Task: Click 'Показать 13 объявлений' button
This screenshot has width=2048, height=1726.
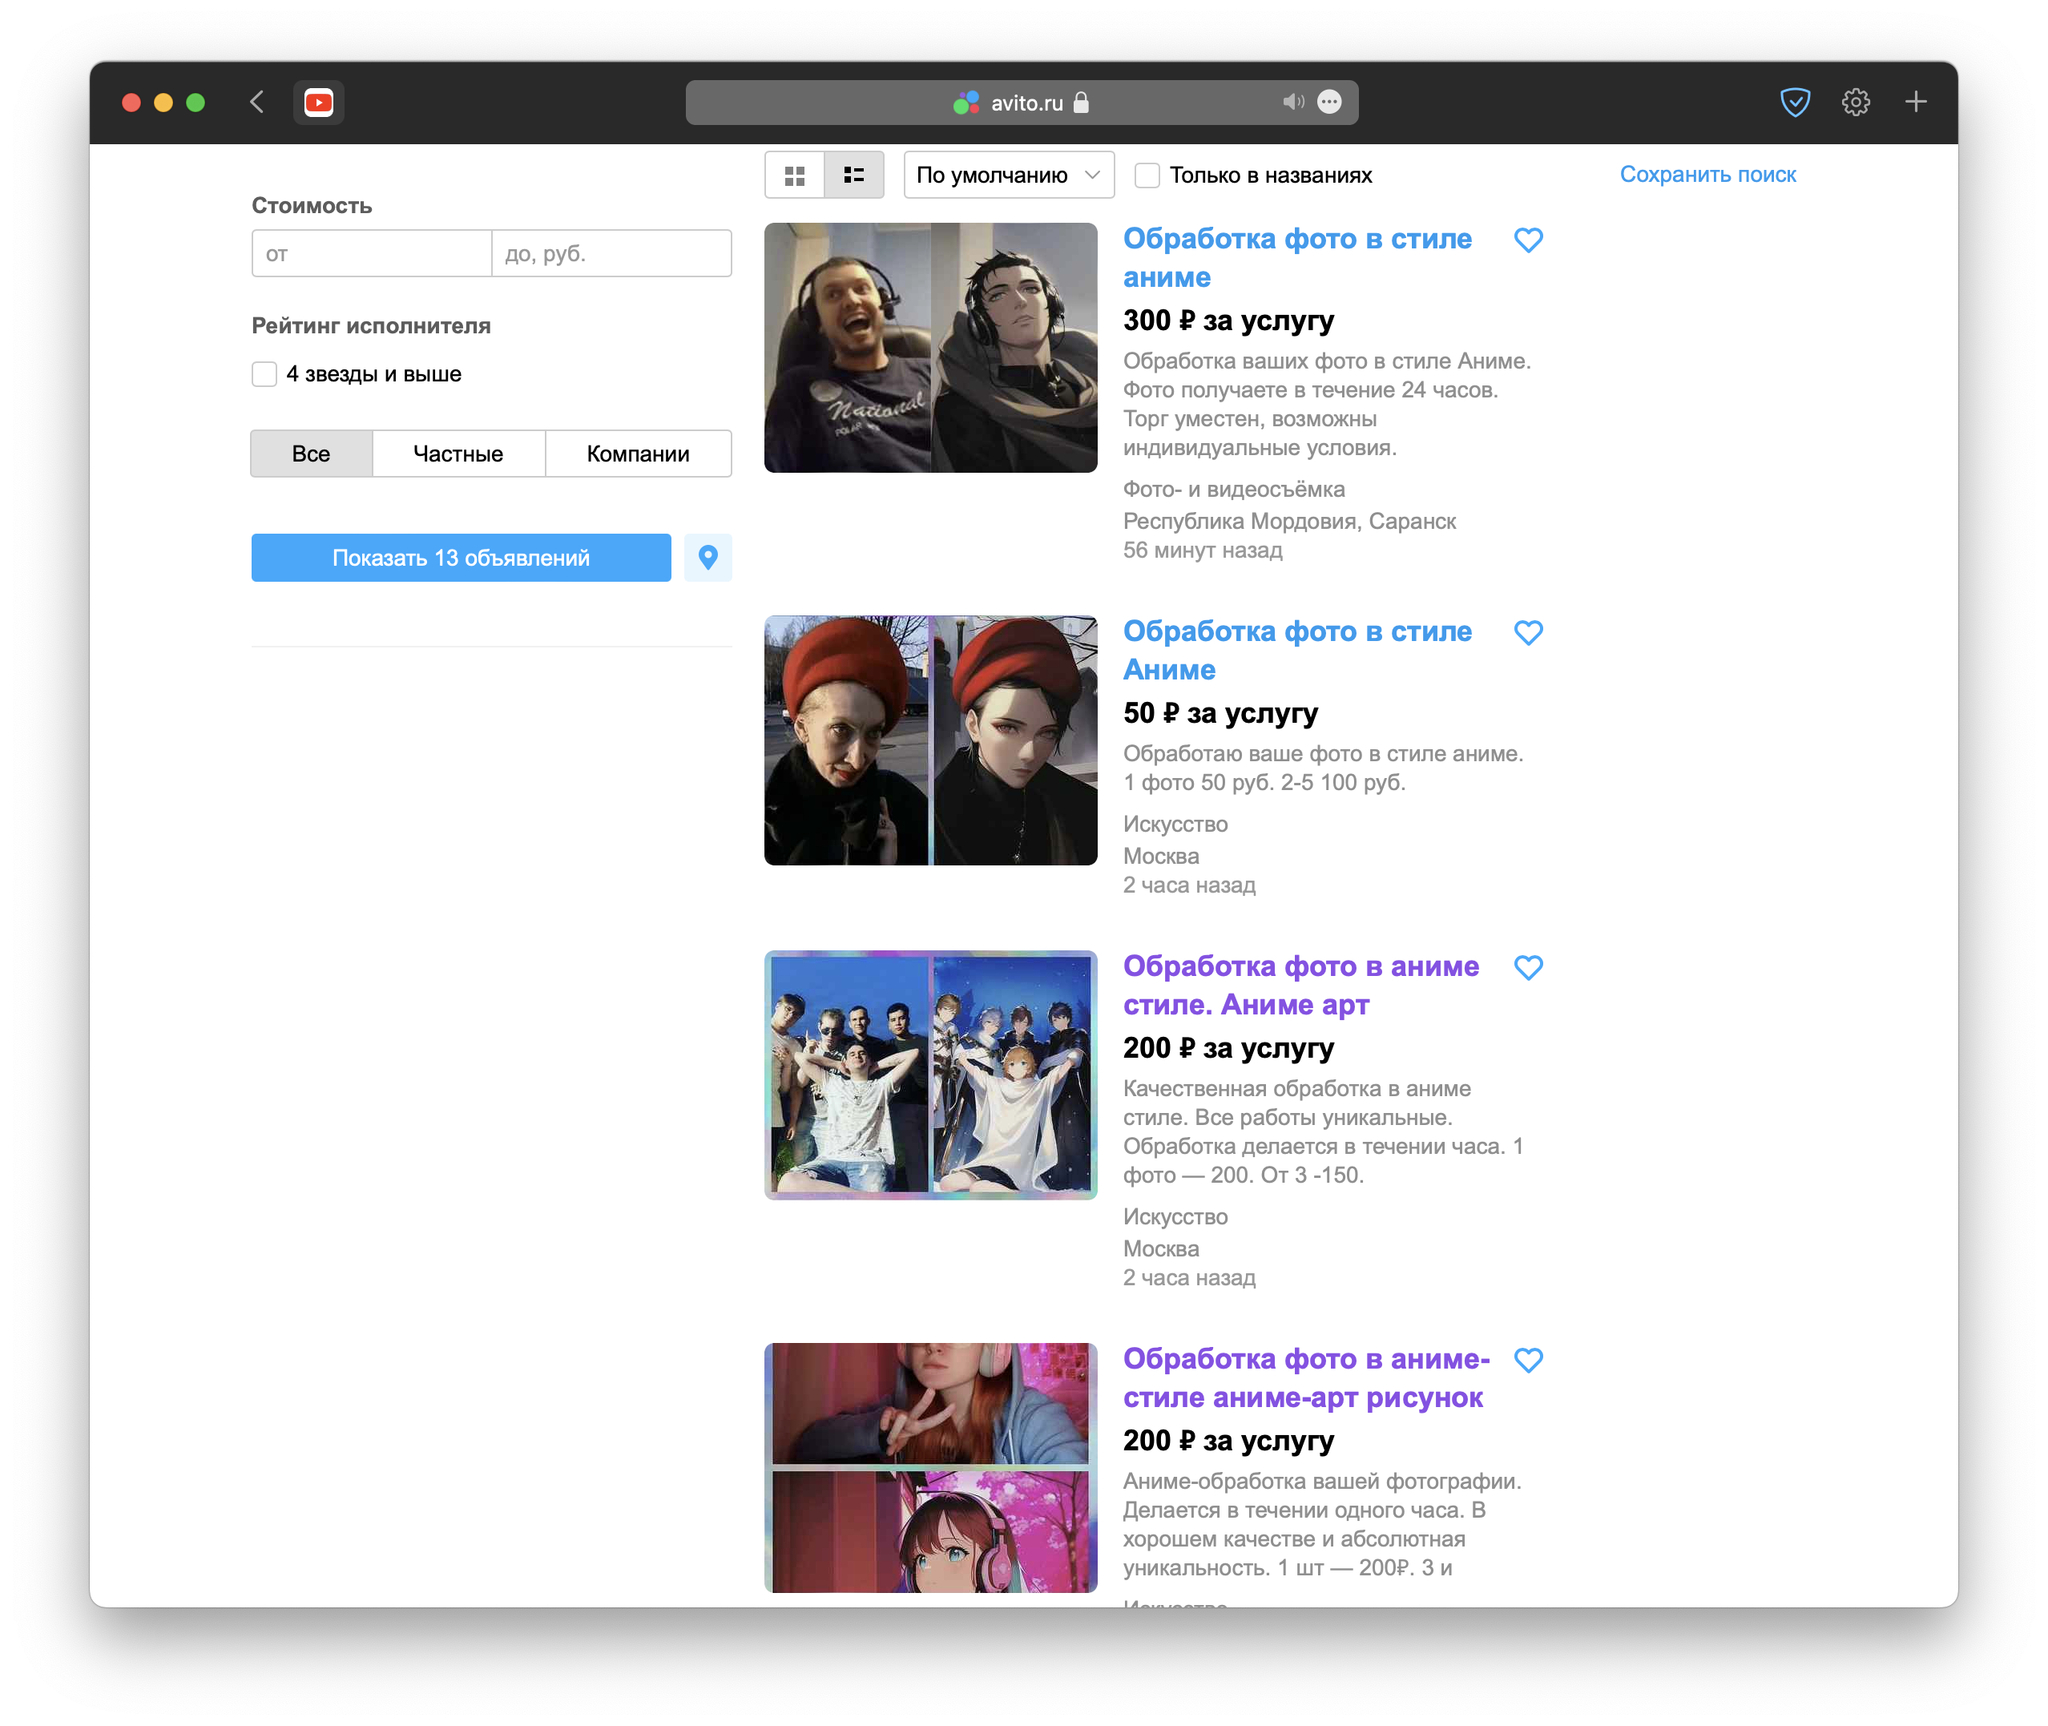Action: tap(460, 557)
